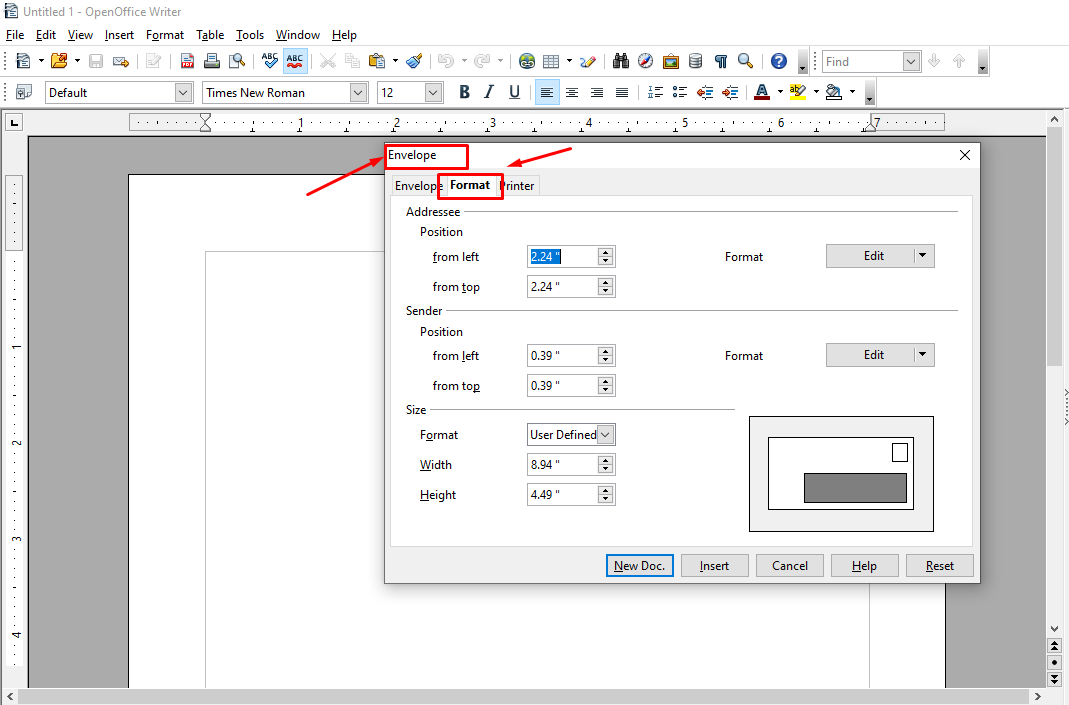Click the Width input field
The height and width of the screenshot is (705, 1069).
[x=562, y=465]
